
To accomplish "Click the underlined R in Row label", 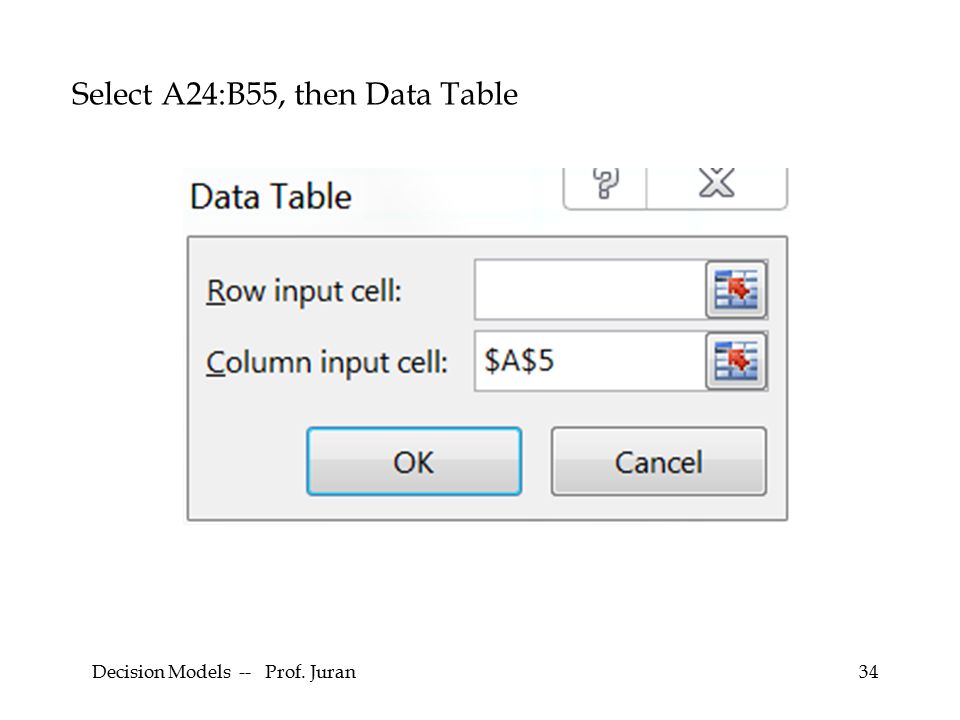I will click(216, 291).
